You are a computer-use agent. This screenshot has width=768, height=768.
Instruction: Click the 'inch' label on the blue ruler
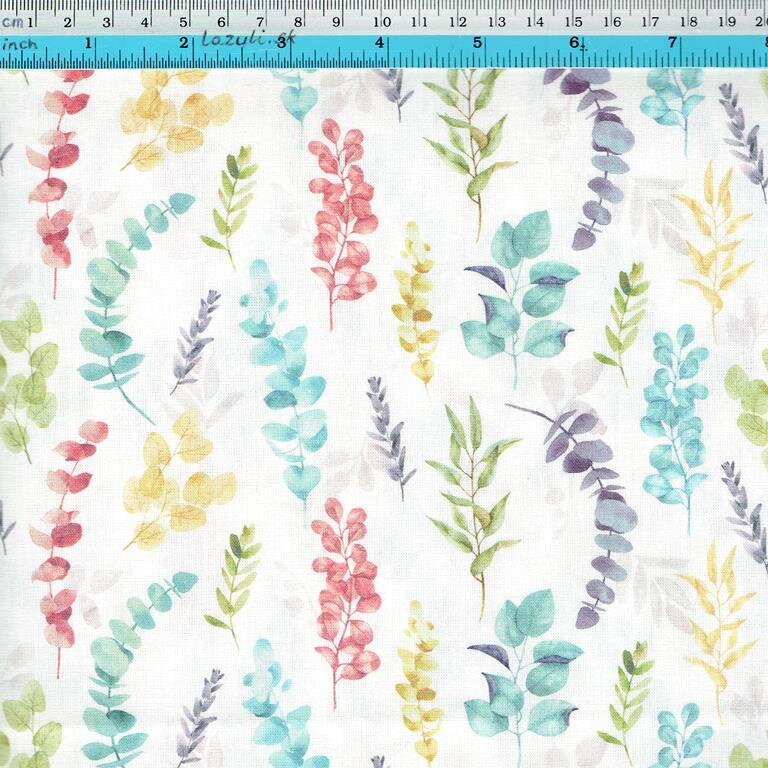pos(20,45)
